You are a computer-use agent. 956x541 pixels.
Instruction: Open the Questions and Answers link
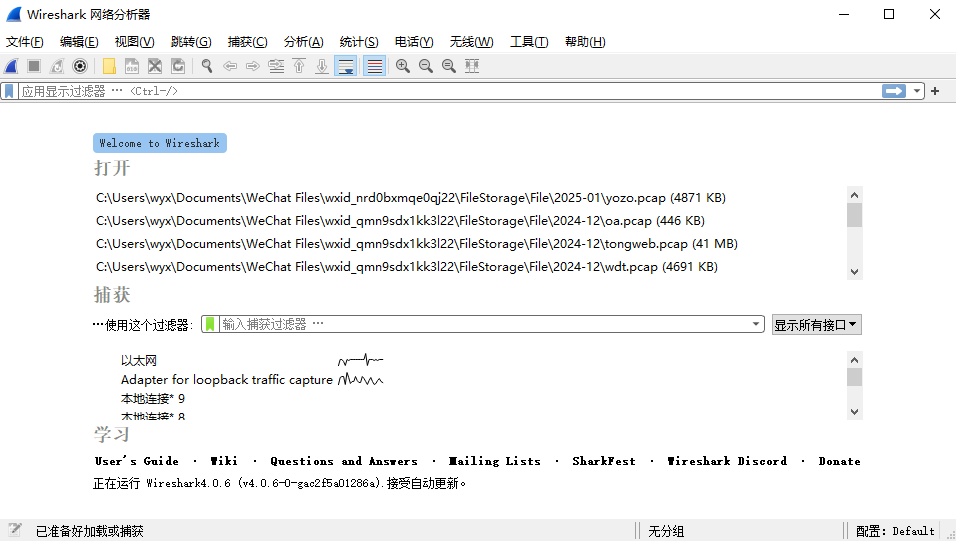coord(344,461)
